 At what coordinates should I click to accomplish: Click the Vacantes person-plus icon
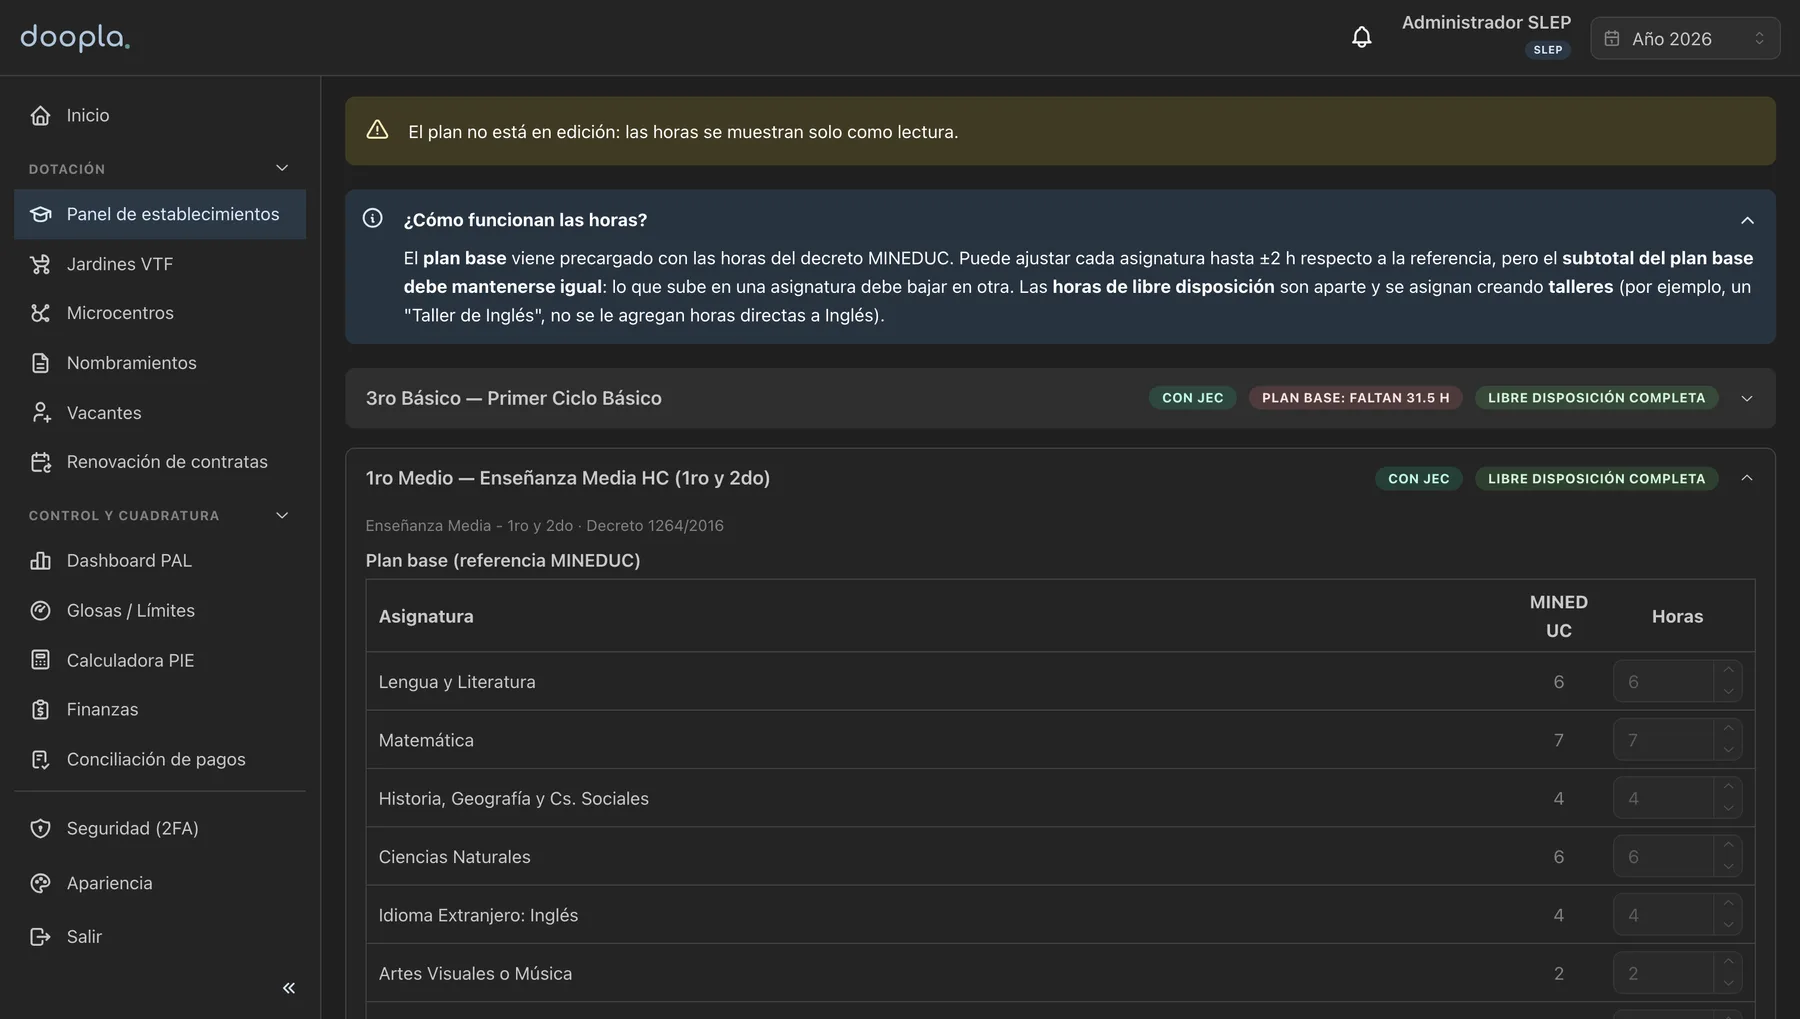pos(40,413)
